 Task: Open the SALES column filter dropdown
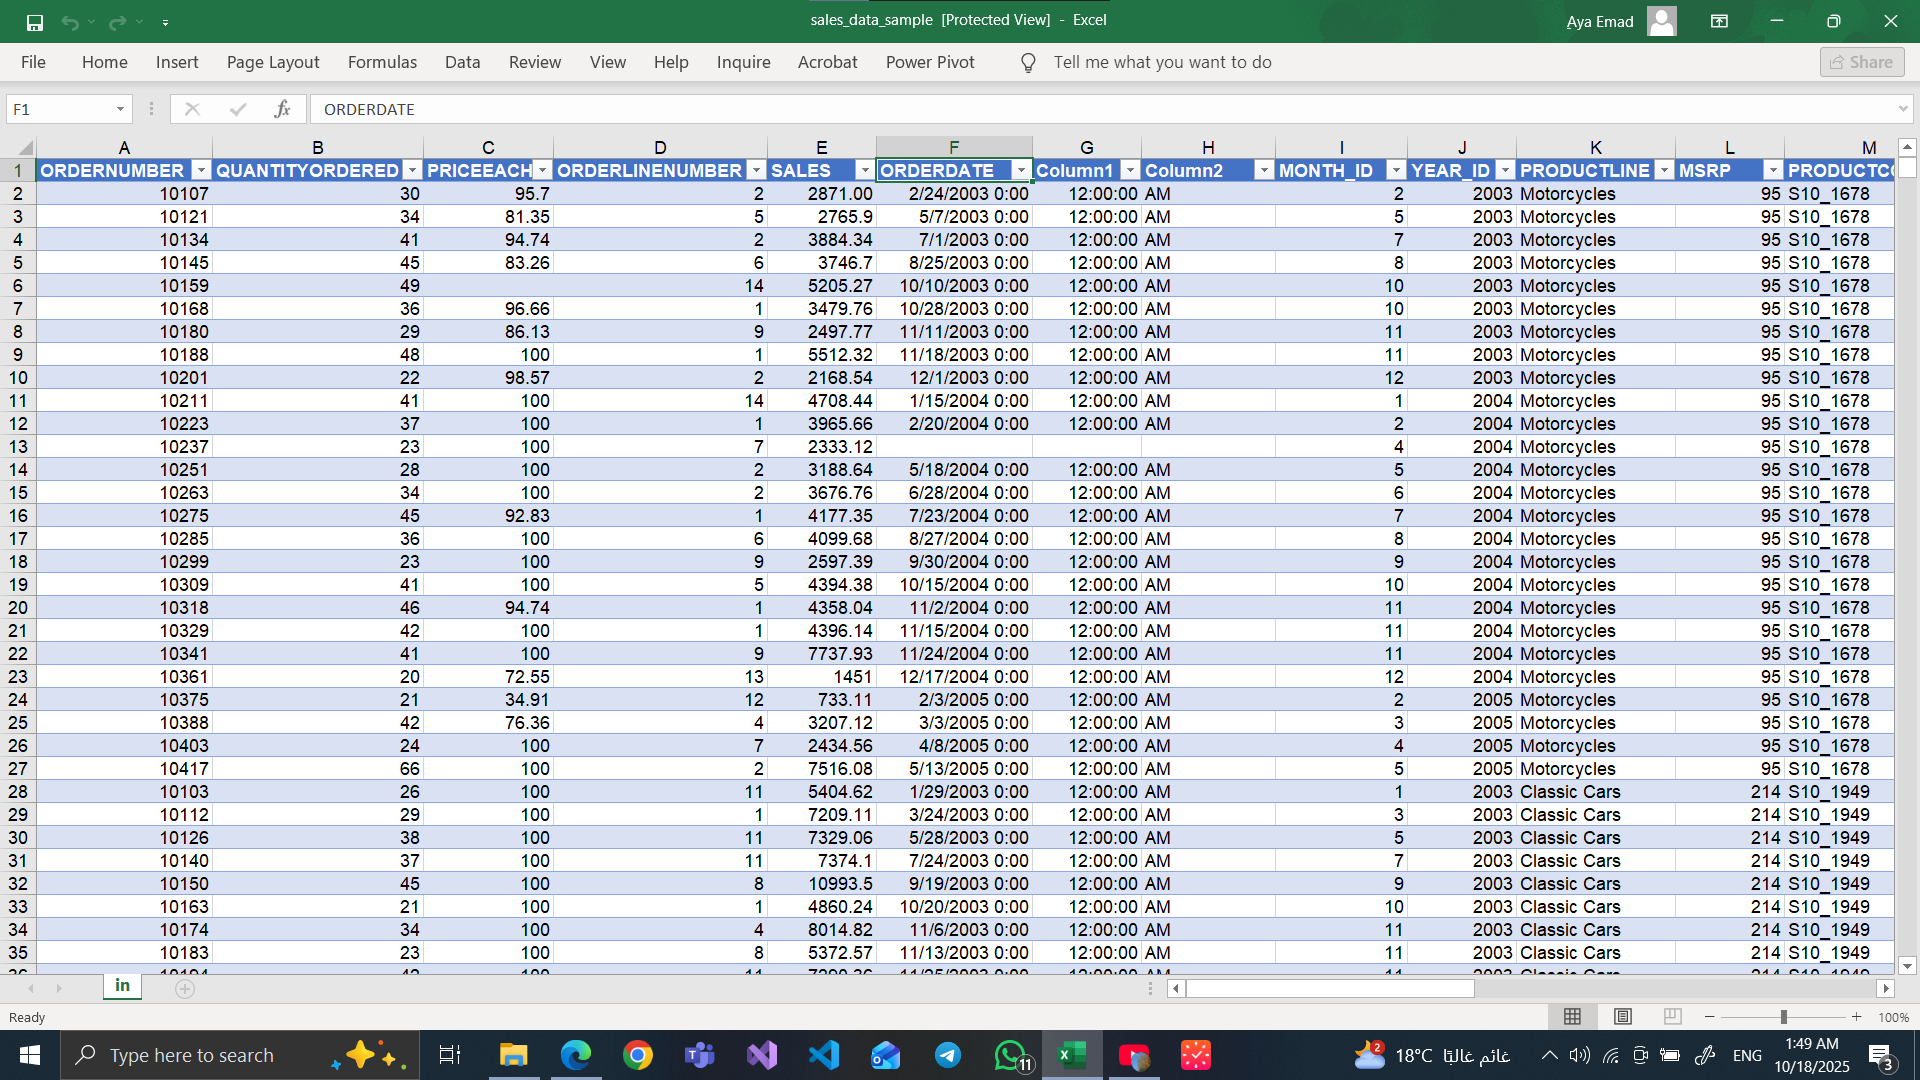pyautogui.click(x=864, y=171)
